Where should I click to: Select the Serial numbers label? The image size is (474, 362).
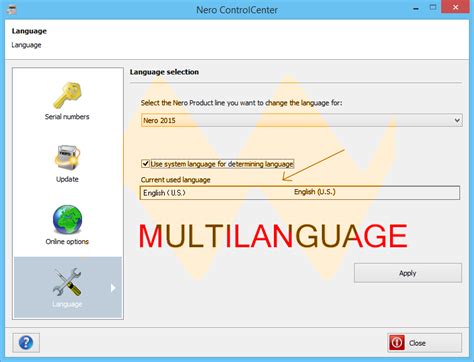pyautogui.click(x=67, y=117)
